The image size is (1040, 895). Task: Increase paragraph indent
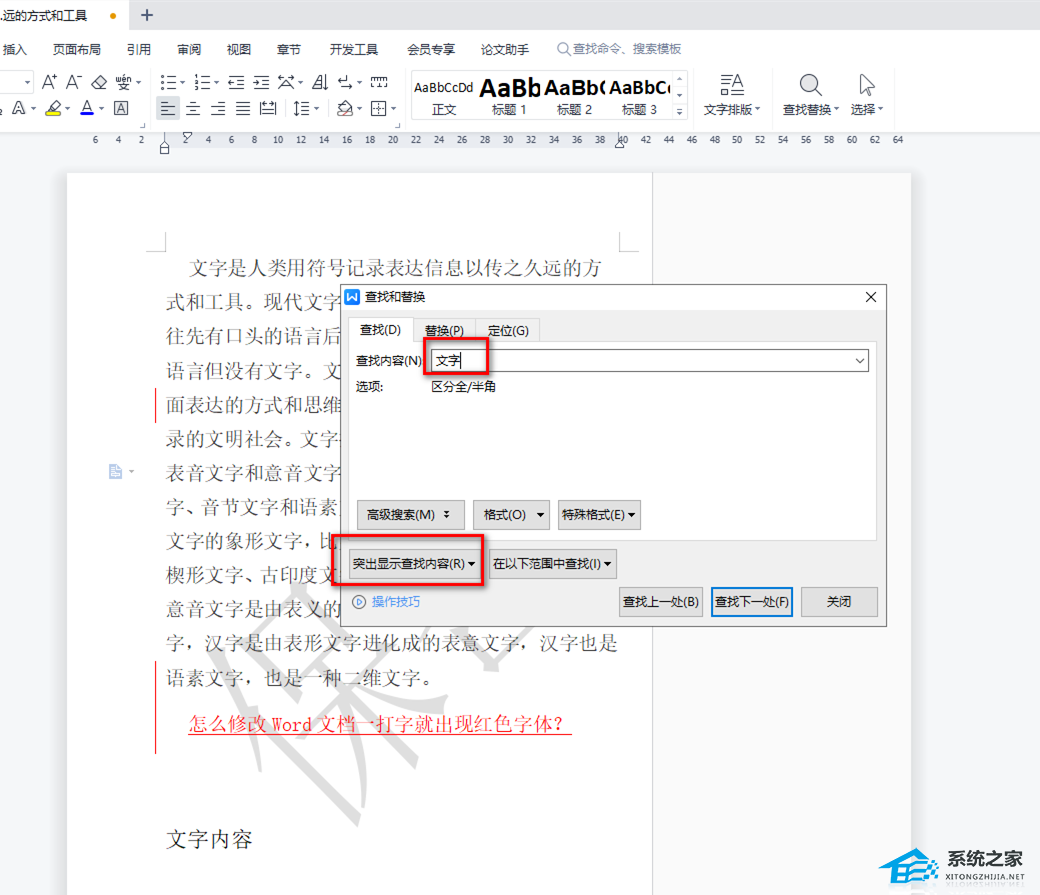click(261, 82)
